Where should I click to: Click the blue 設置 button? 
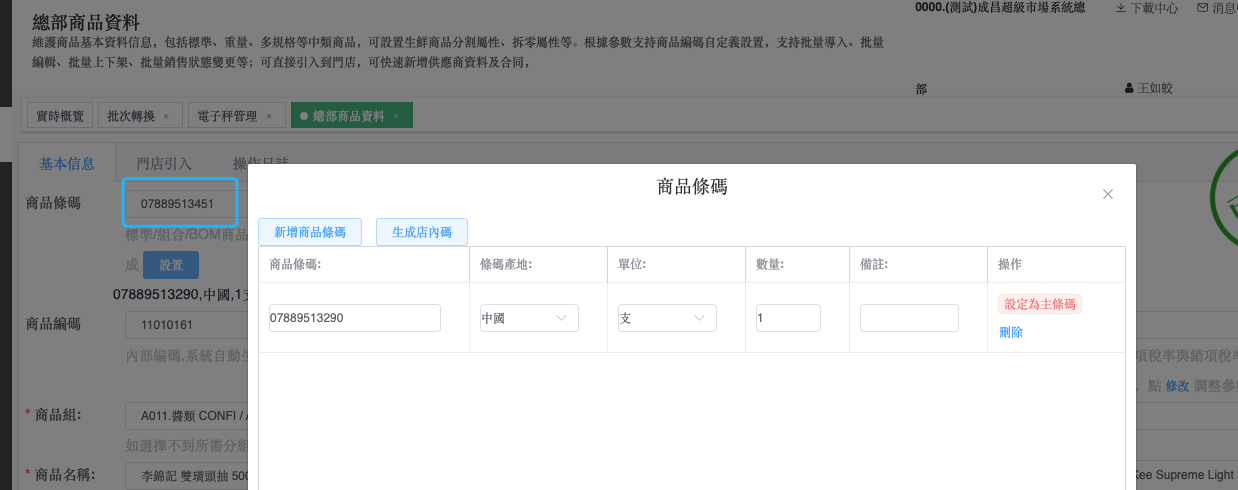pyautogui.click(x=171, y=265)
